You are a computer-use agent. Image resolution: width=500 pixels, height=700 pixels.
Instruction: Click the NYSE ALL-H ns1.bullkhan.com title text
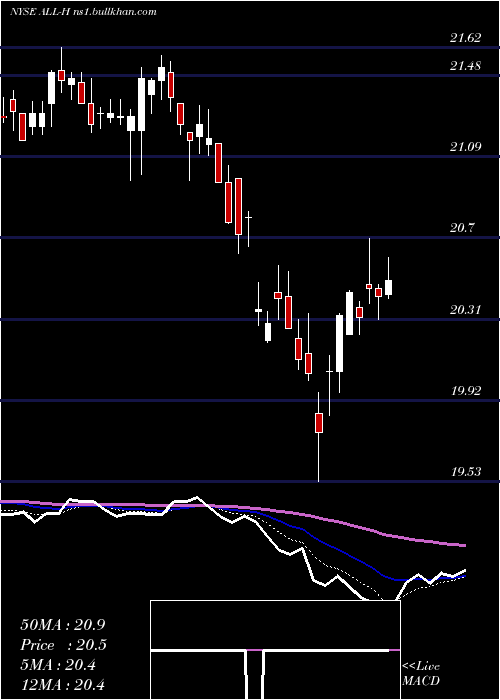[83, 12]
